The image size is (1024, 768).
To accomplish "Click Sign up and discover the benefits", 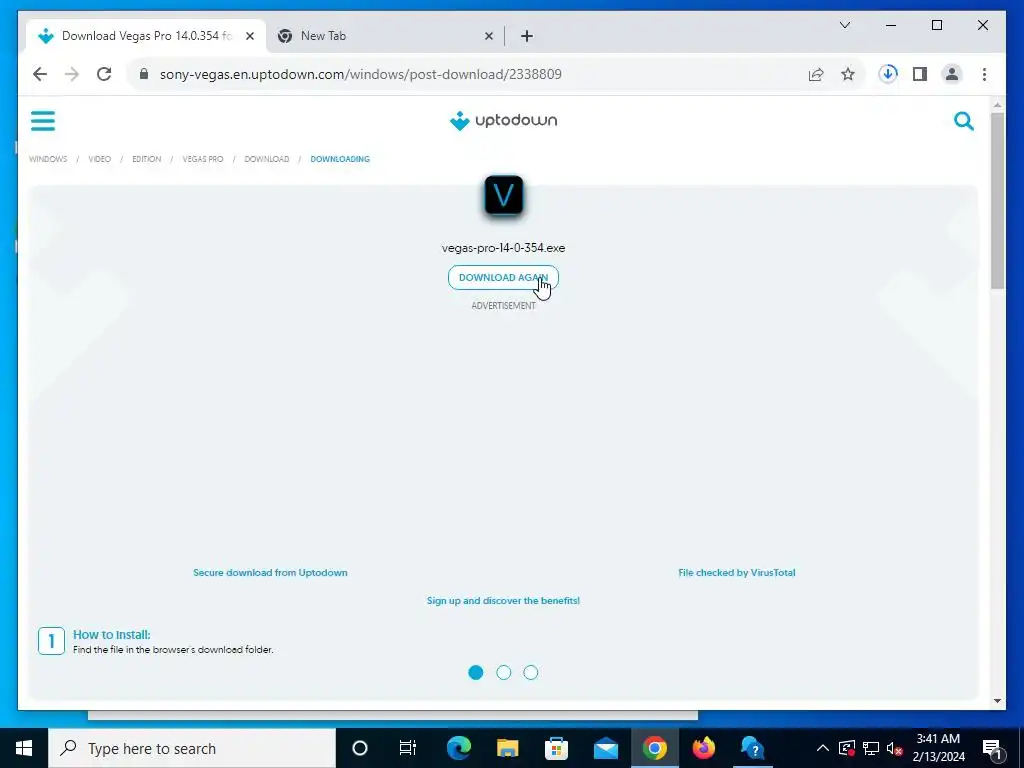I will pyautogui.click(x=503, y=601).
